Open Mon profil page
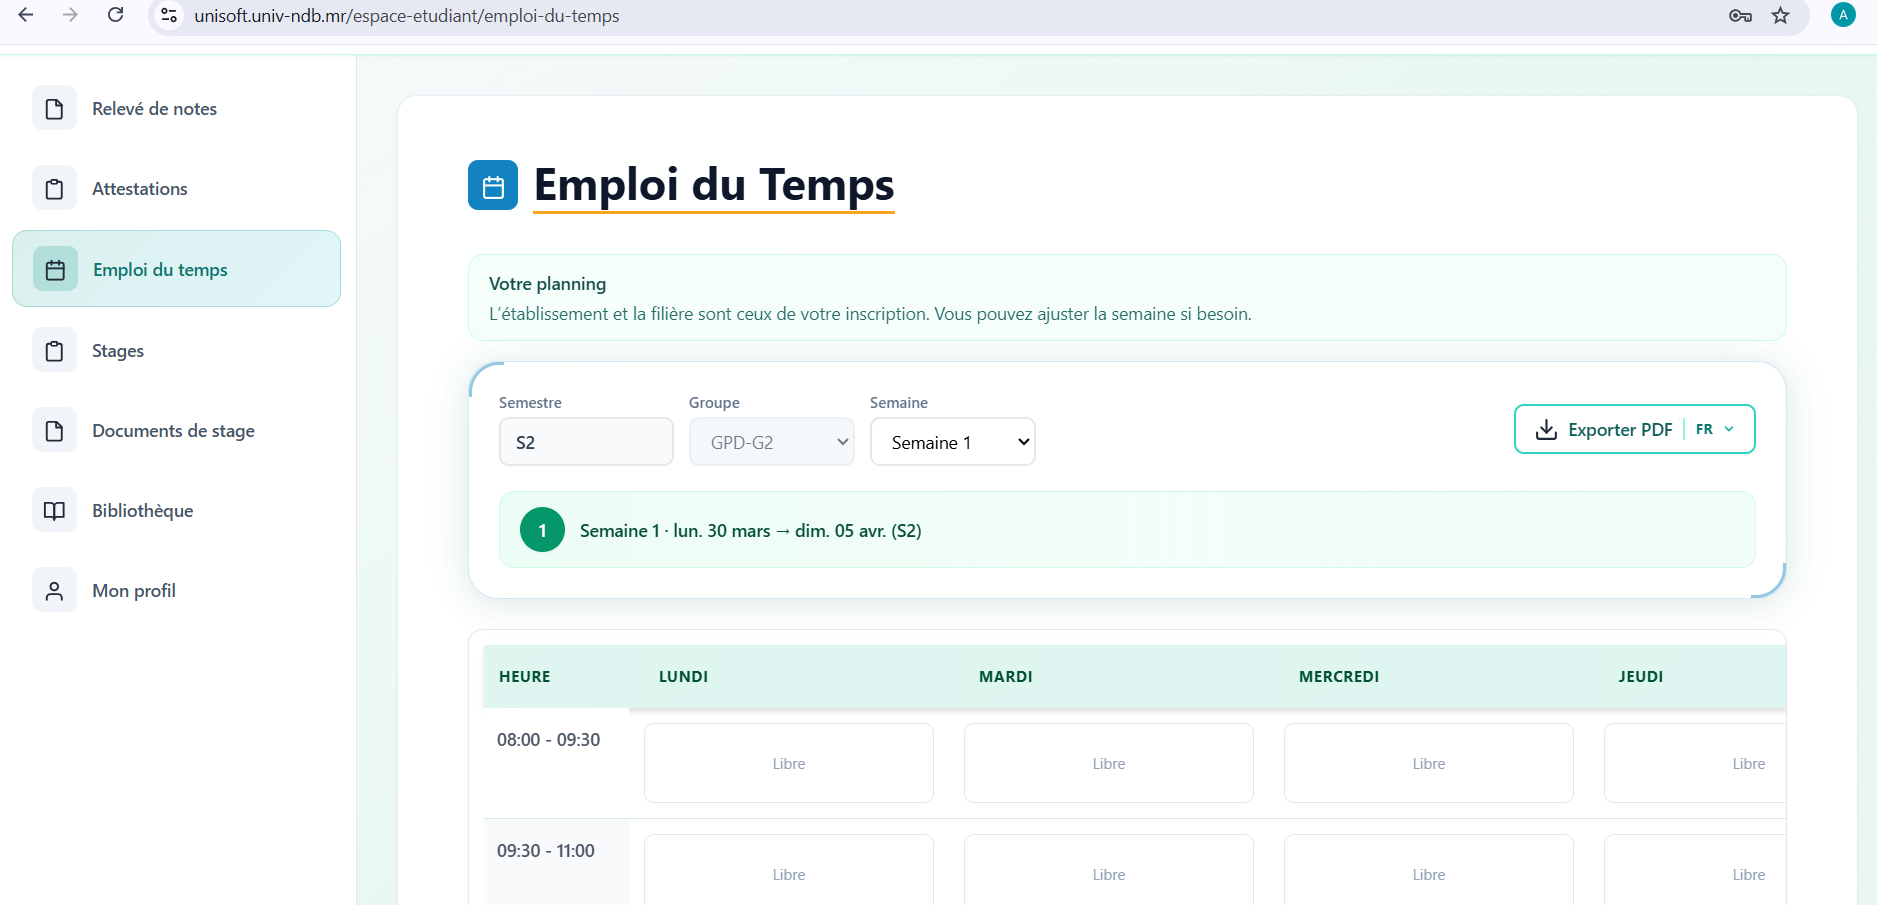This screenshot has width=1877, height=905. 176,590
